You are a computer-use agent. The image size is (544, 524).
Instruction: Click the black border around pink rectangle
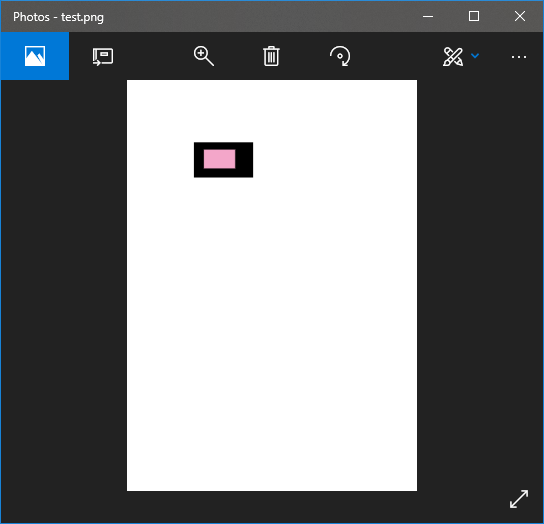tap(245, 160)
